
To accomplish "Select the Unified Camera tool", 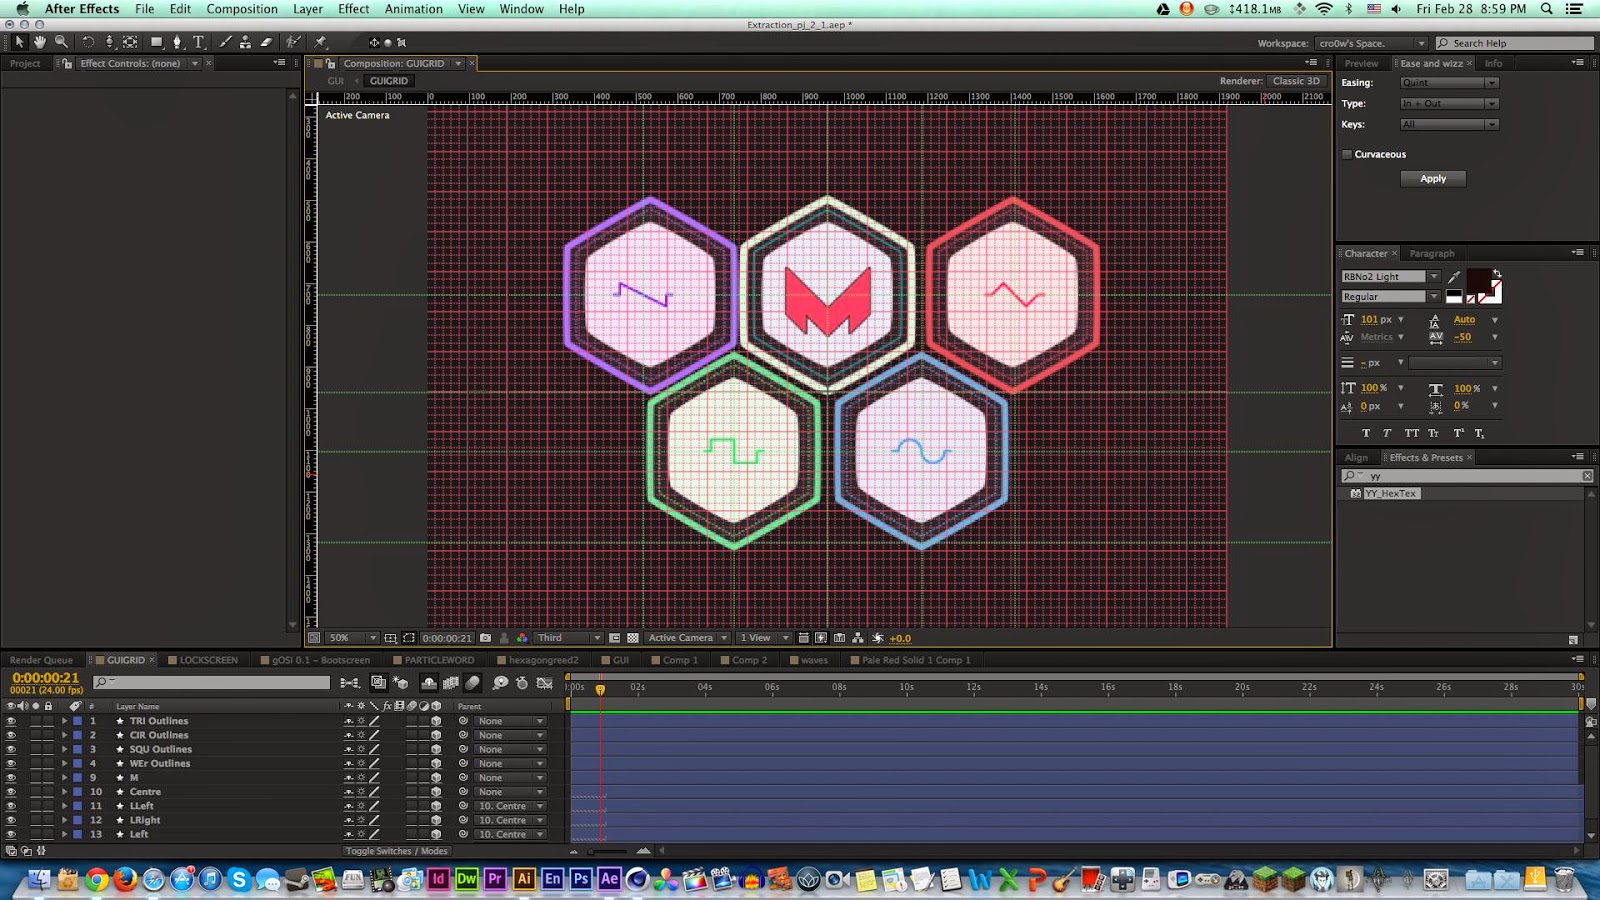I will [109, 42].
